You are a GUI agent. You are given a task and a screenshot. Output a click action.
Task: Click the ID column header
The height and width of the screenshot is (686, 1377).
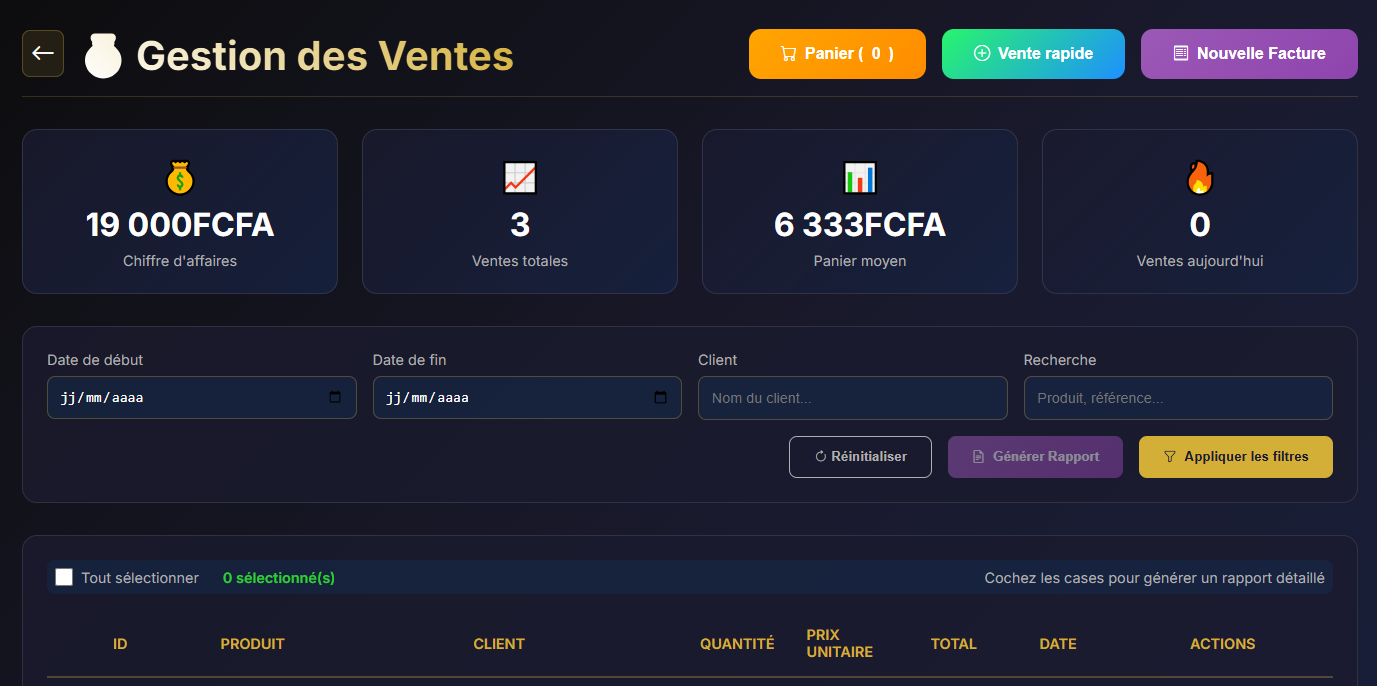(120, 644)
